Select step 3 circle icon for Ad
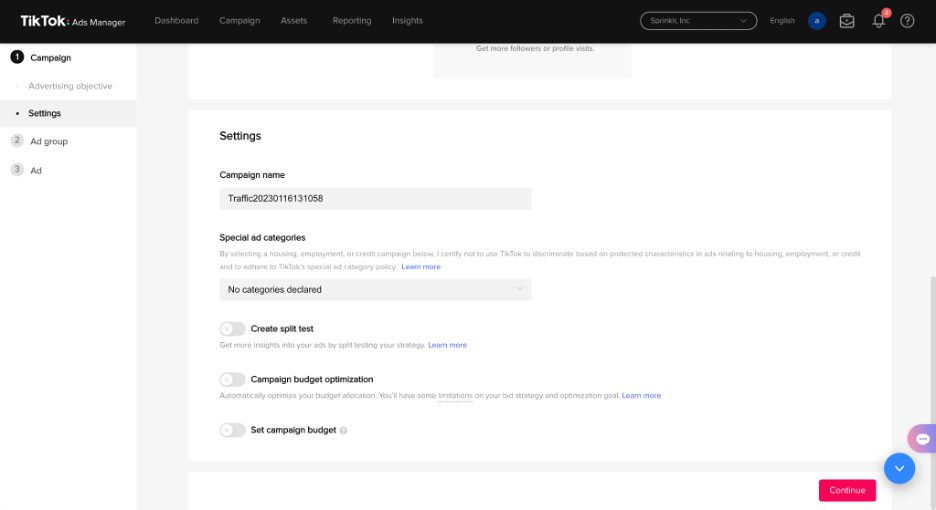 (17, 170)
